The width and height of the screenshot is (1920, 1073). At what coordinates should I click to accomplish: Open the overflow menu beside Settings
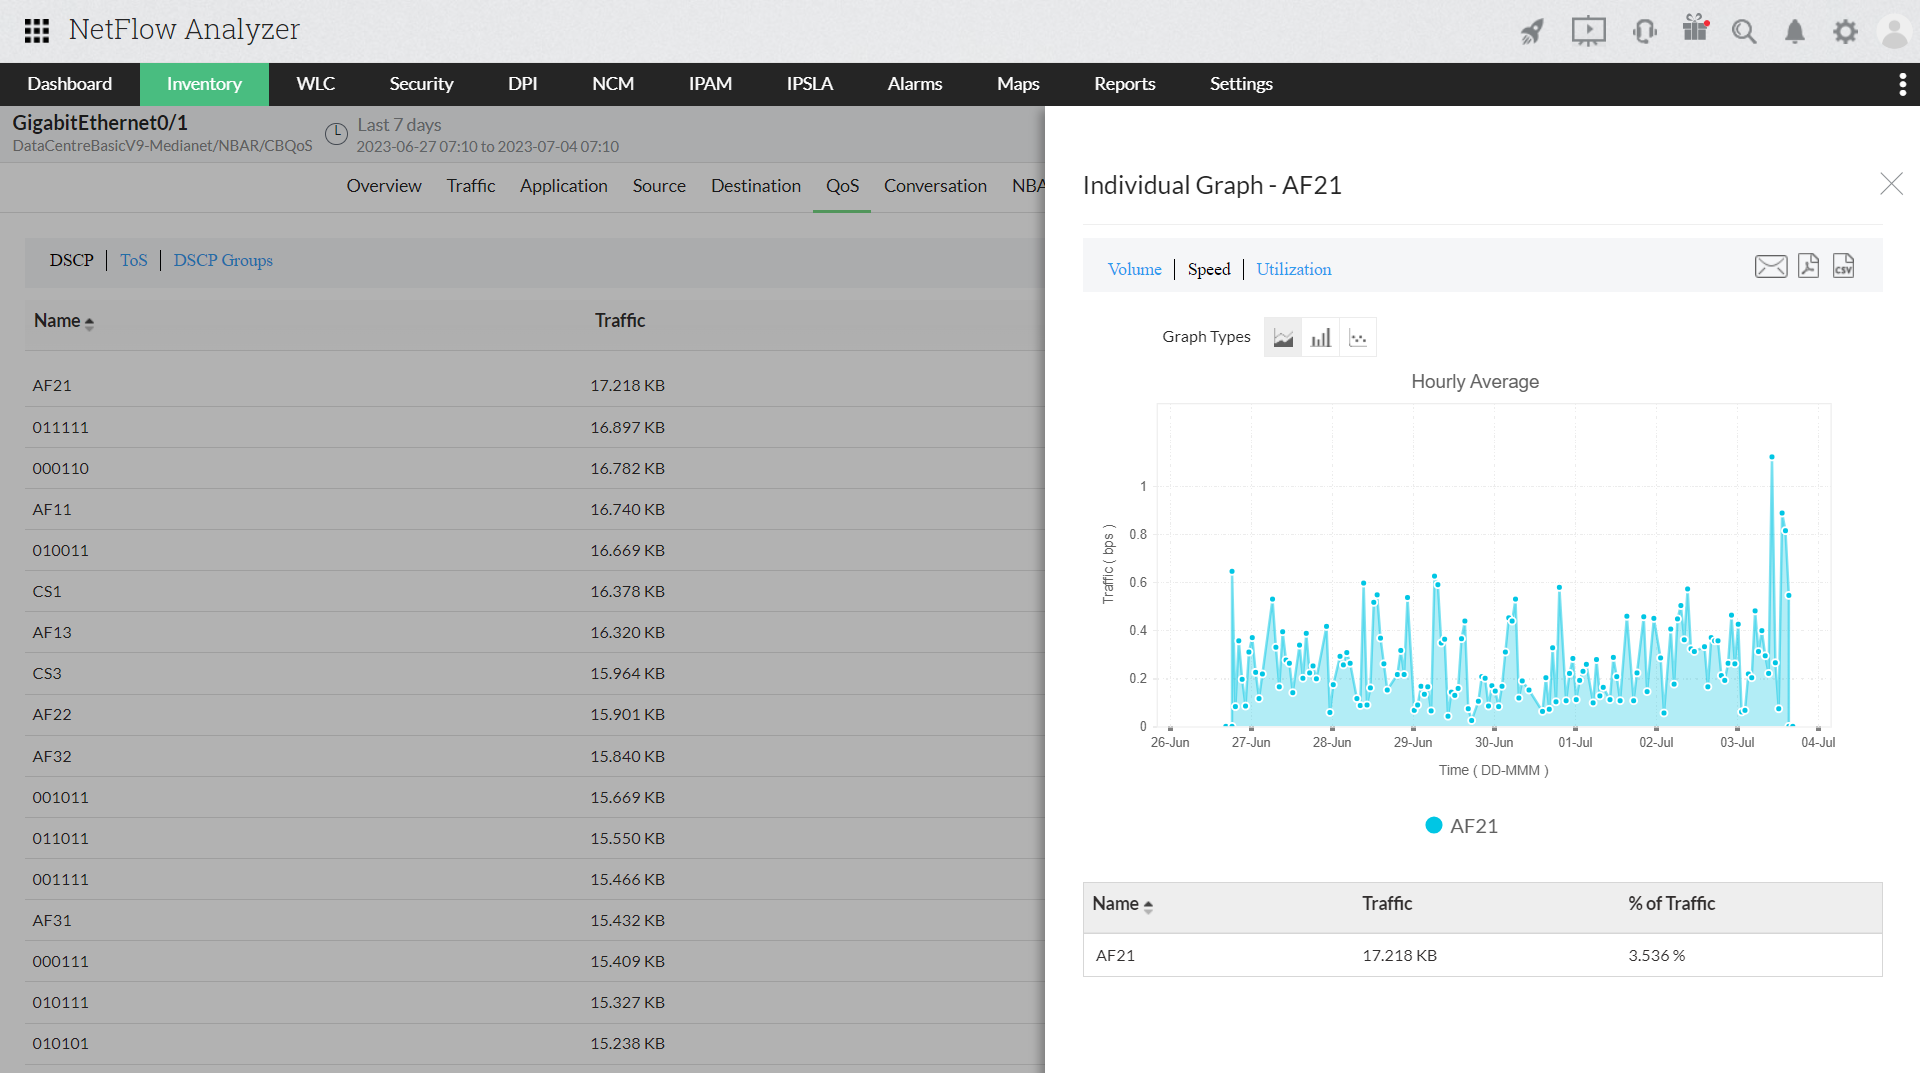tap(1902, 84)
